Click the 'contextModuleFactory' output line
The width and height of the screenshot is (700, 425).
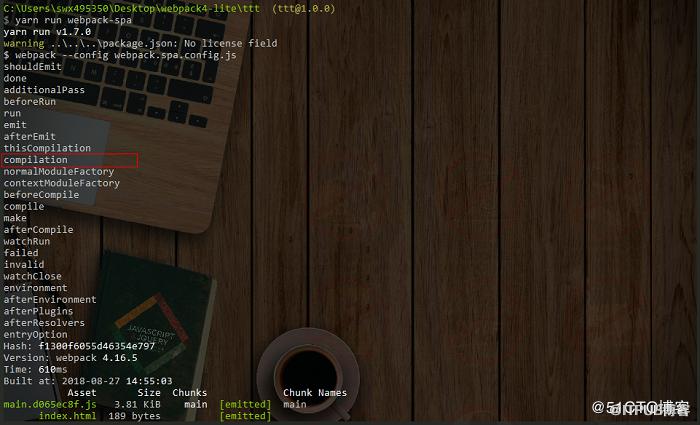[x=62, y=183]
